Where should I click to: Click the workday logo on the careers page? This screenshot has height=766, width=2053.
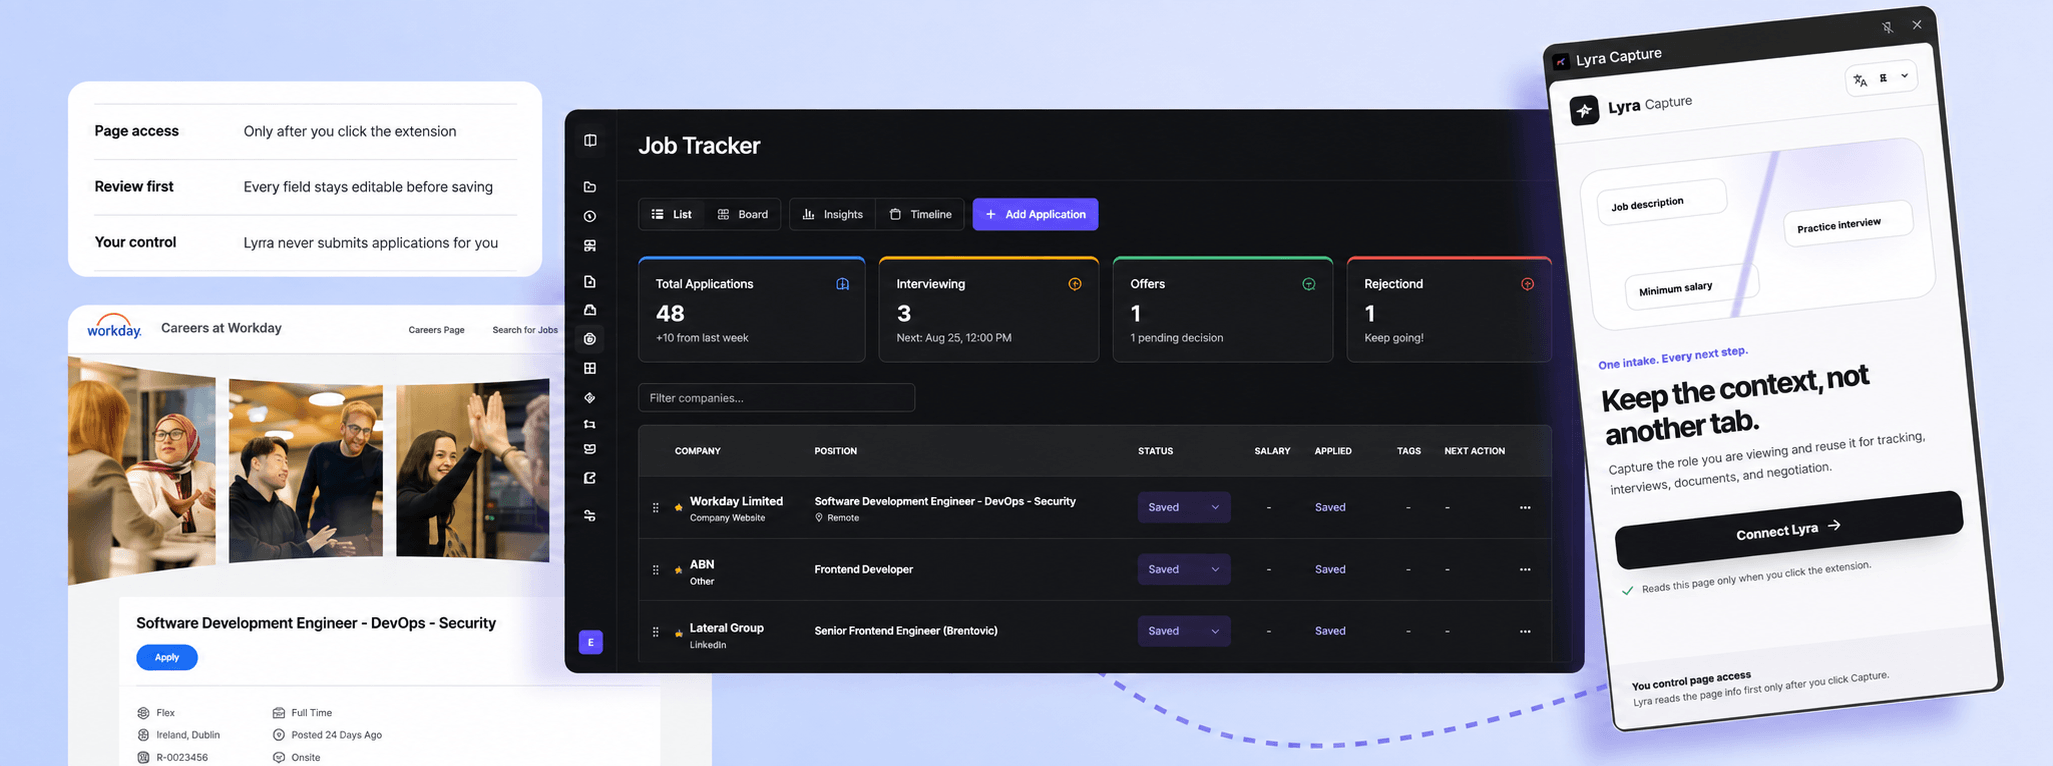click(x=114, y=327)
